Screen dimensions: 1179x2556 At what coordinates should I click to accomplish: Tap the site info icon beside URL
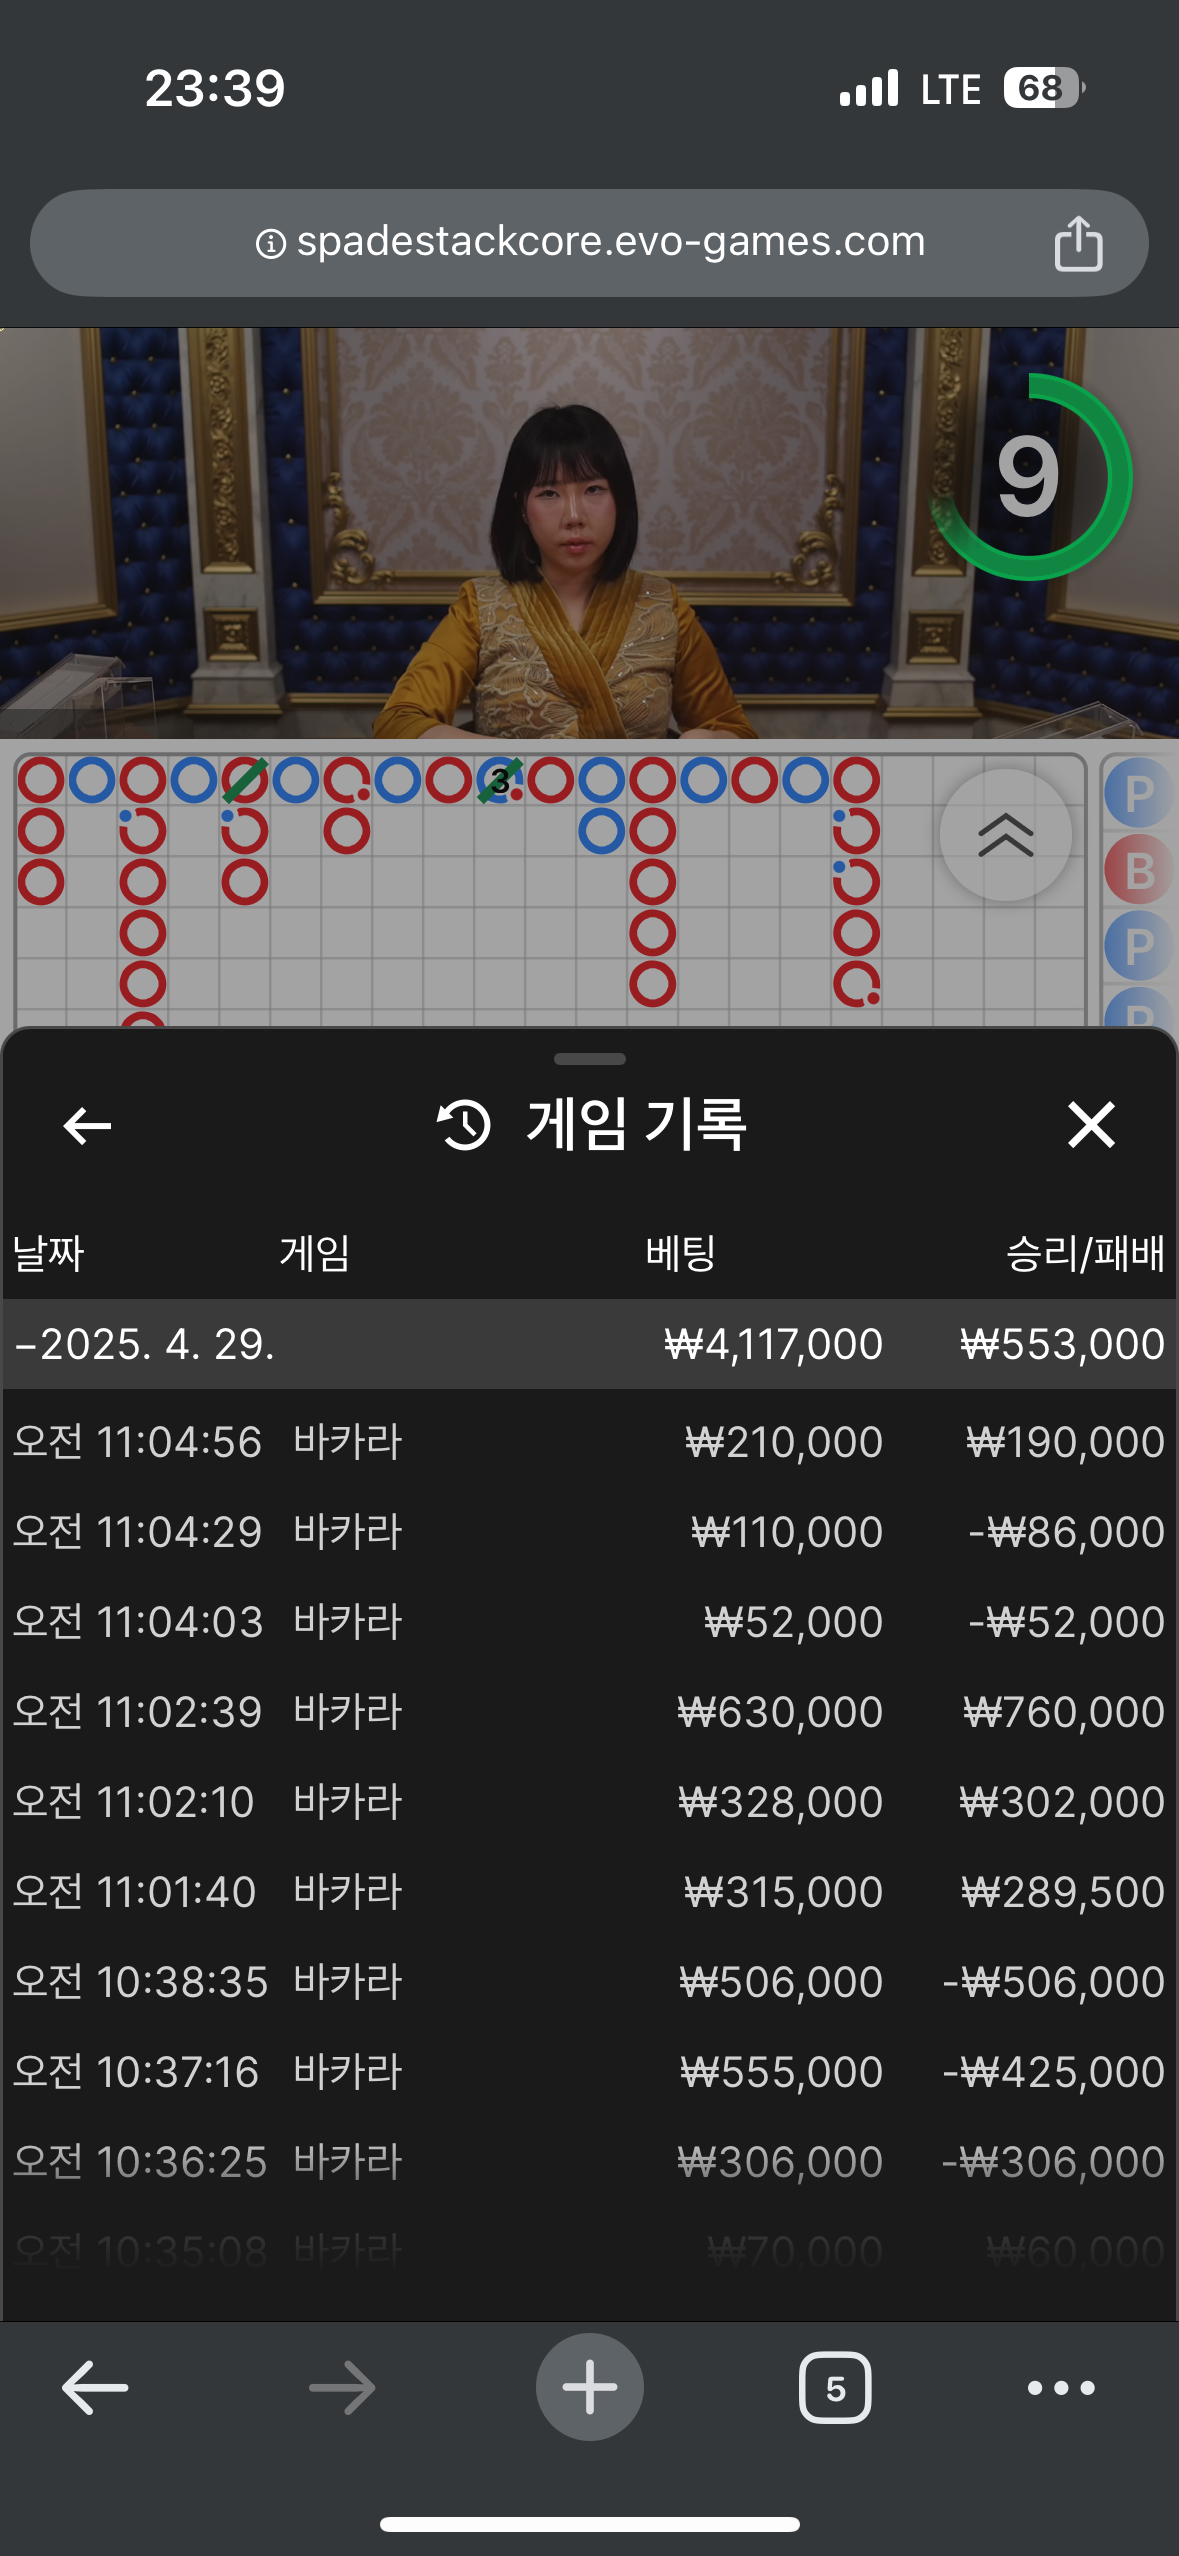click(x=271, y=243)
